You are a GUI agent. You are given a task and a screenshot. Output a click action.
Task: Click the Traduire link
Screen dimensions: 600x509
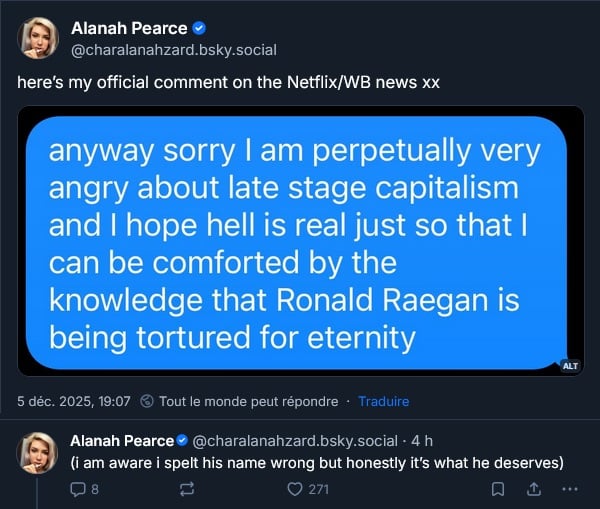point(383,401)
